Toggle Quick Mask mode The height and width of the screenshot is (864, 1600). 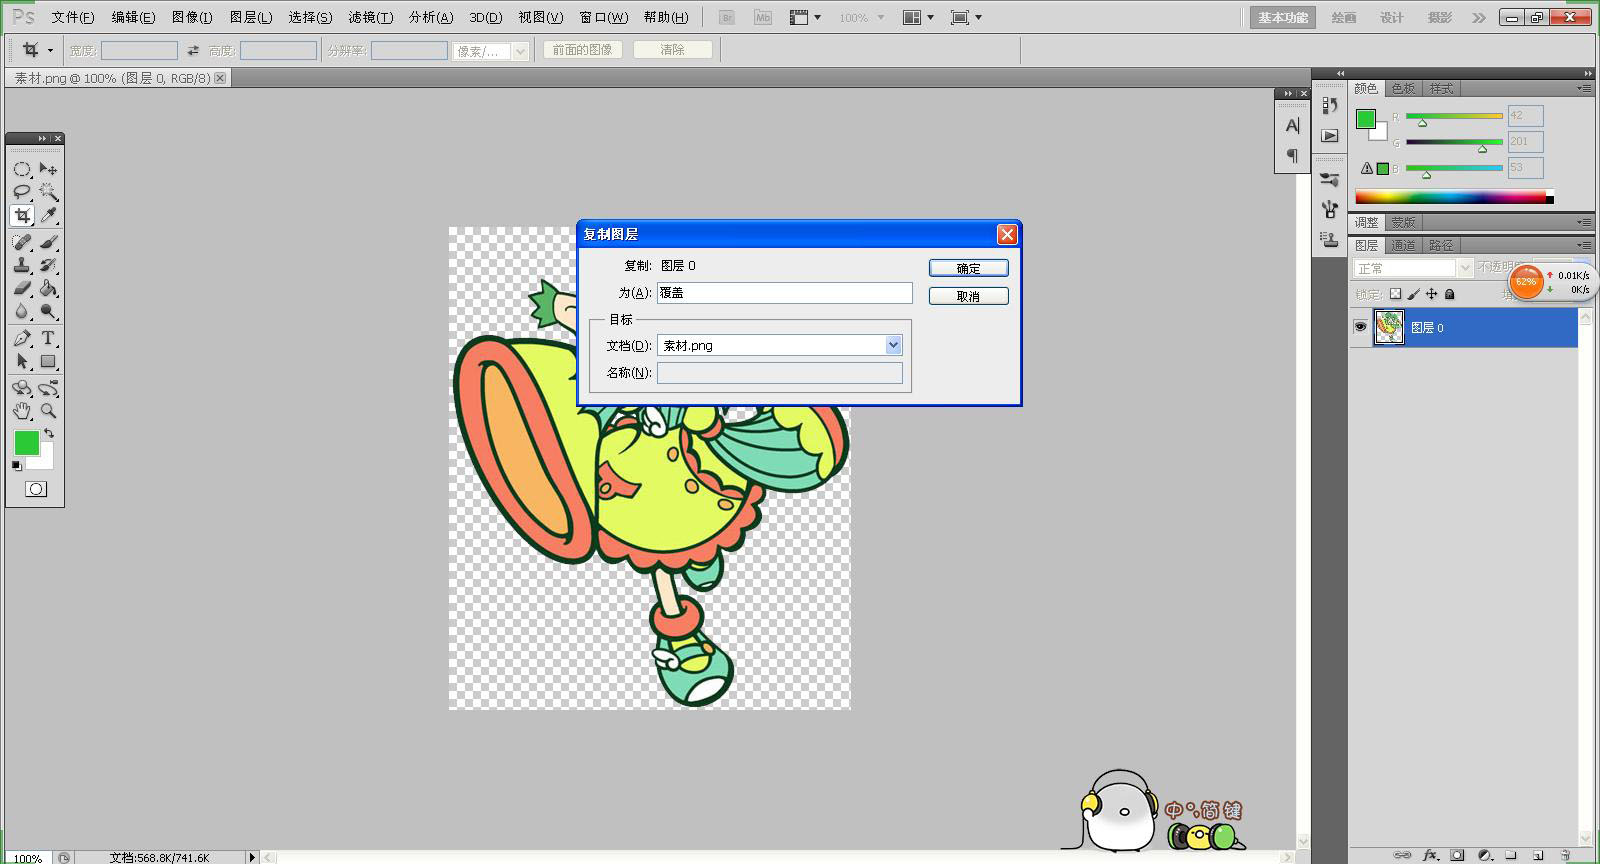(x=36, y=489)
